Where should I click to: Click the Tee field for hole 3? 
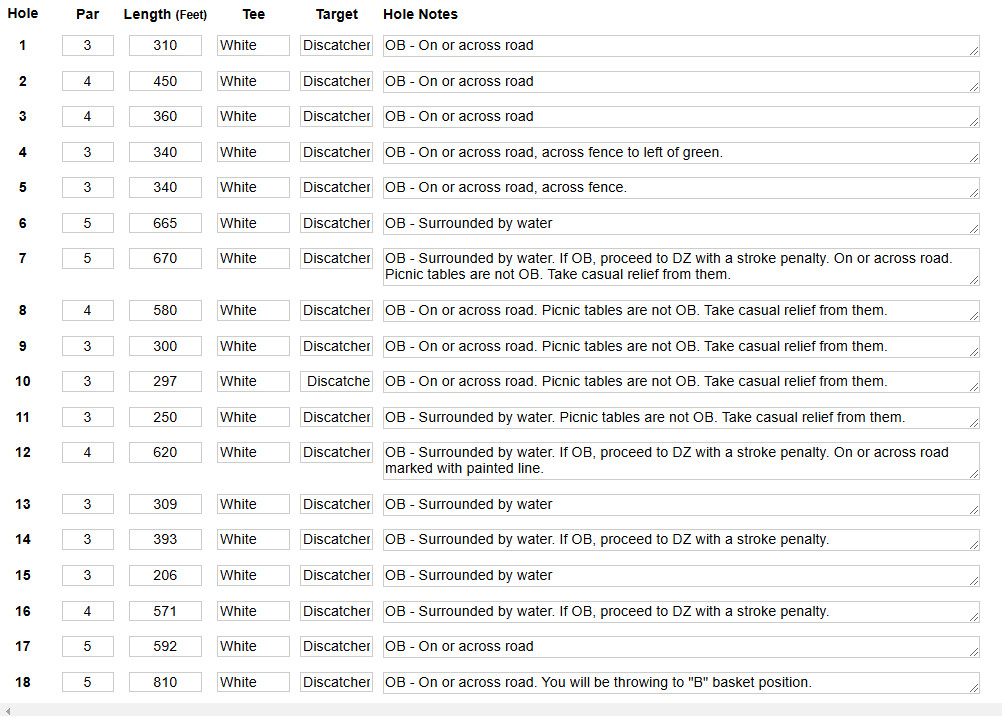point(253,116)
